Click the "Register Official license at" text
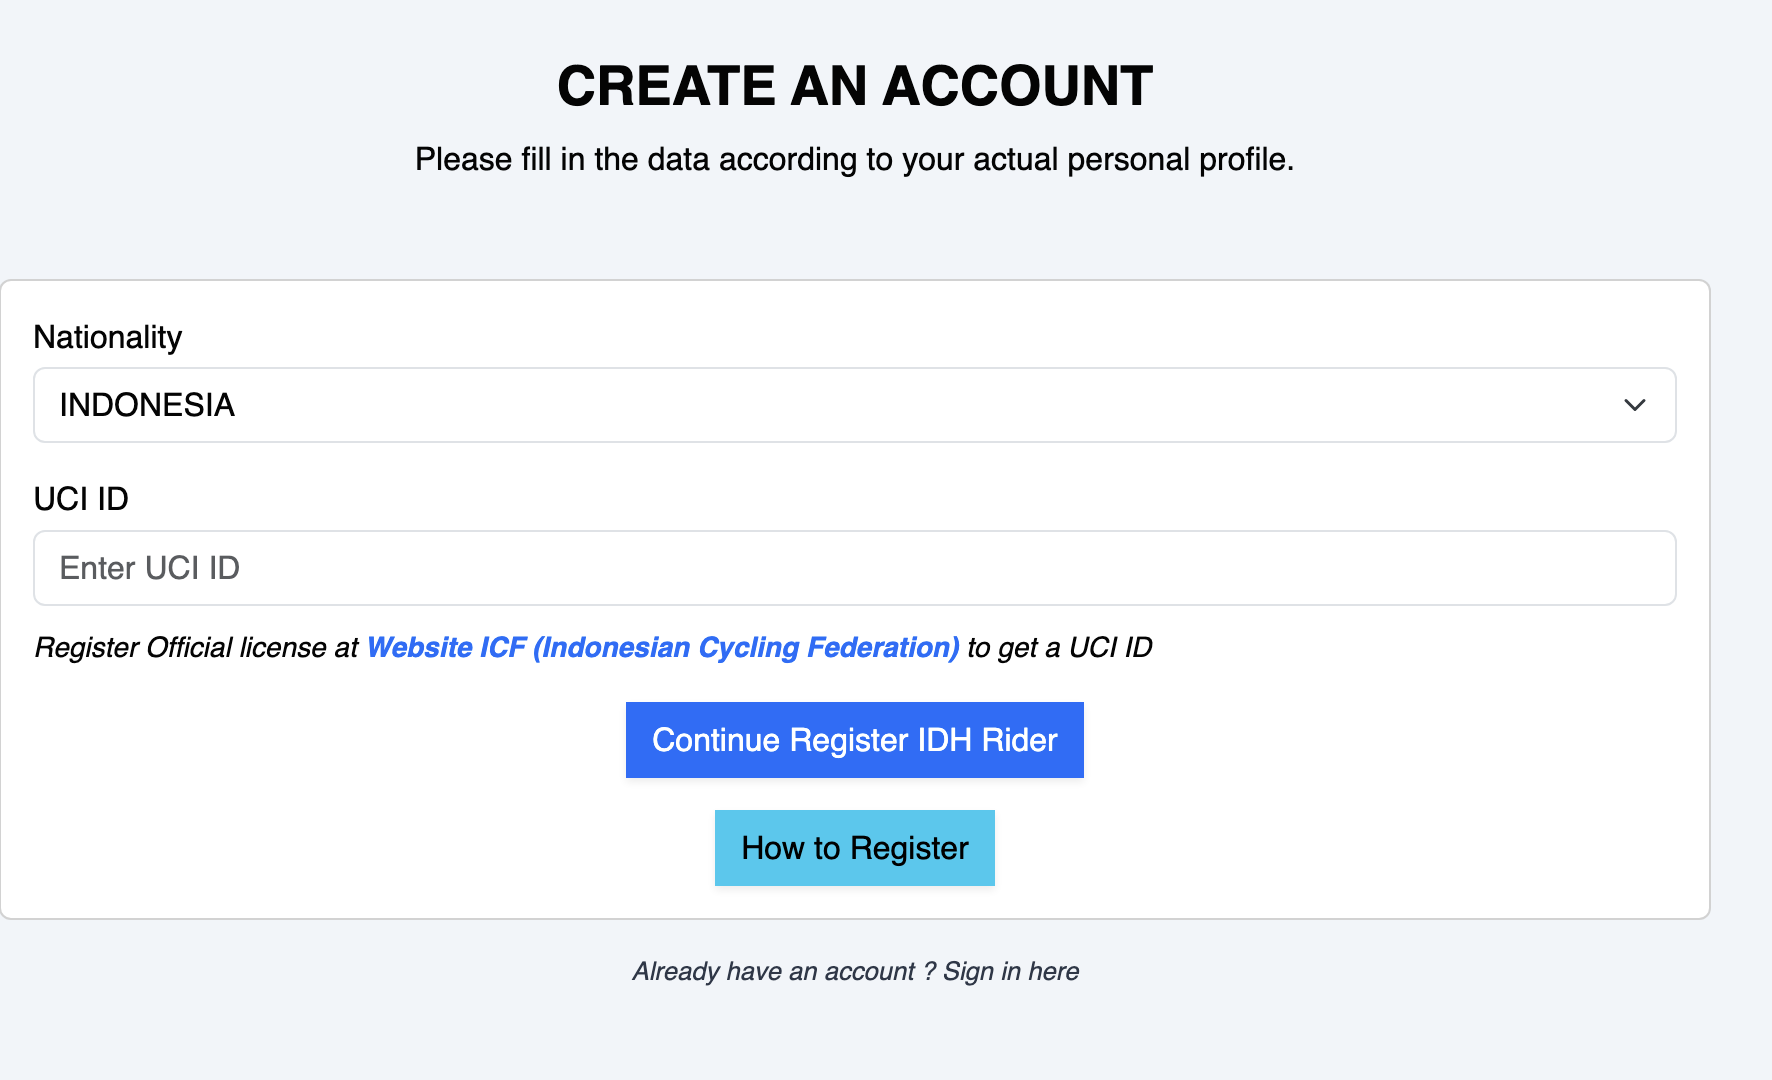 pyautogui.click(x=196, y=648)
